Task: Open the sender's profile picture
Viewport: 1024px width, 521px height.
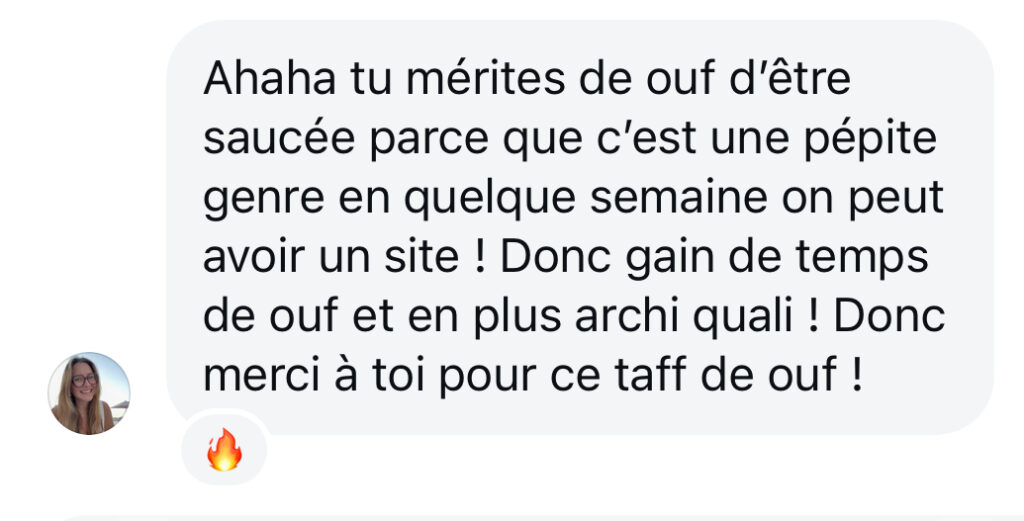Action: [x=89, y=393]
